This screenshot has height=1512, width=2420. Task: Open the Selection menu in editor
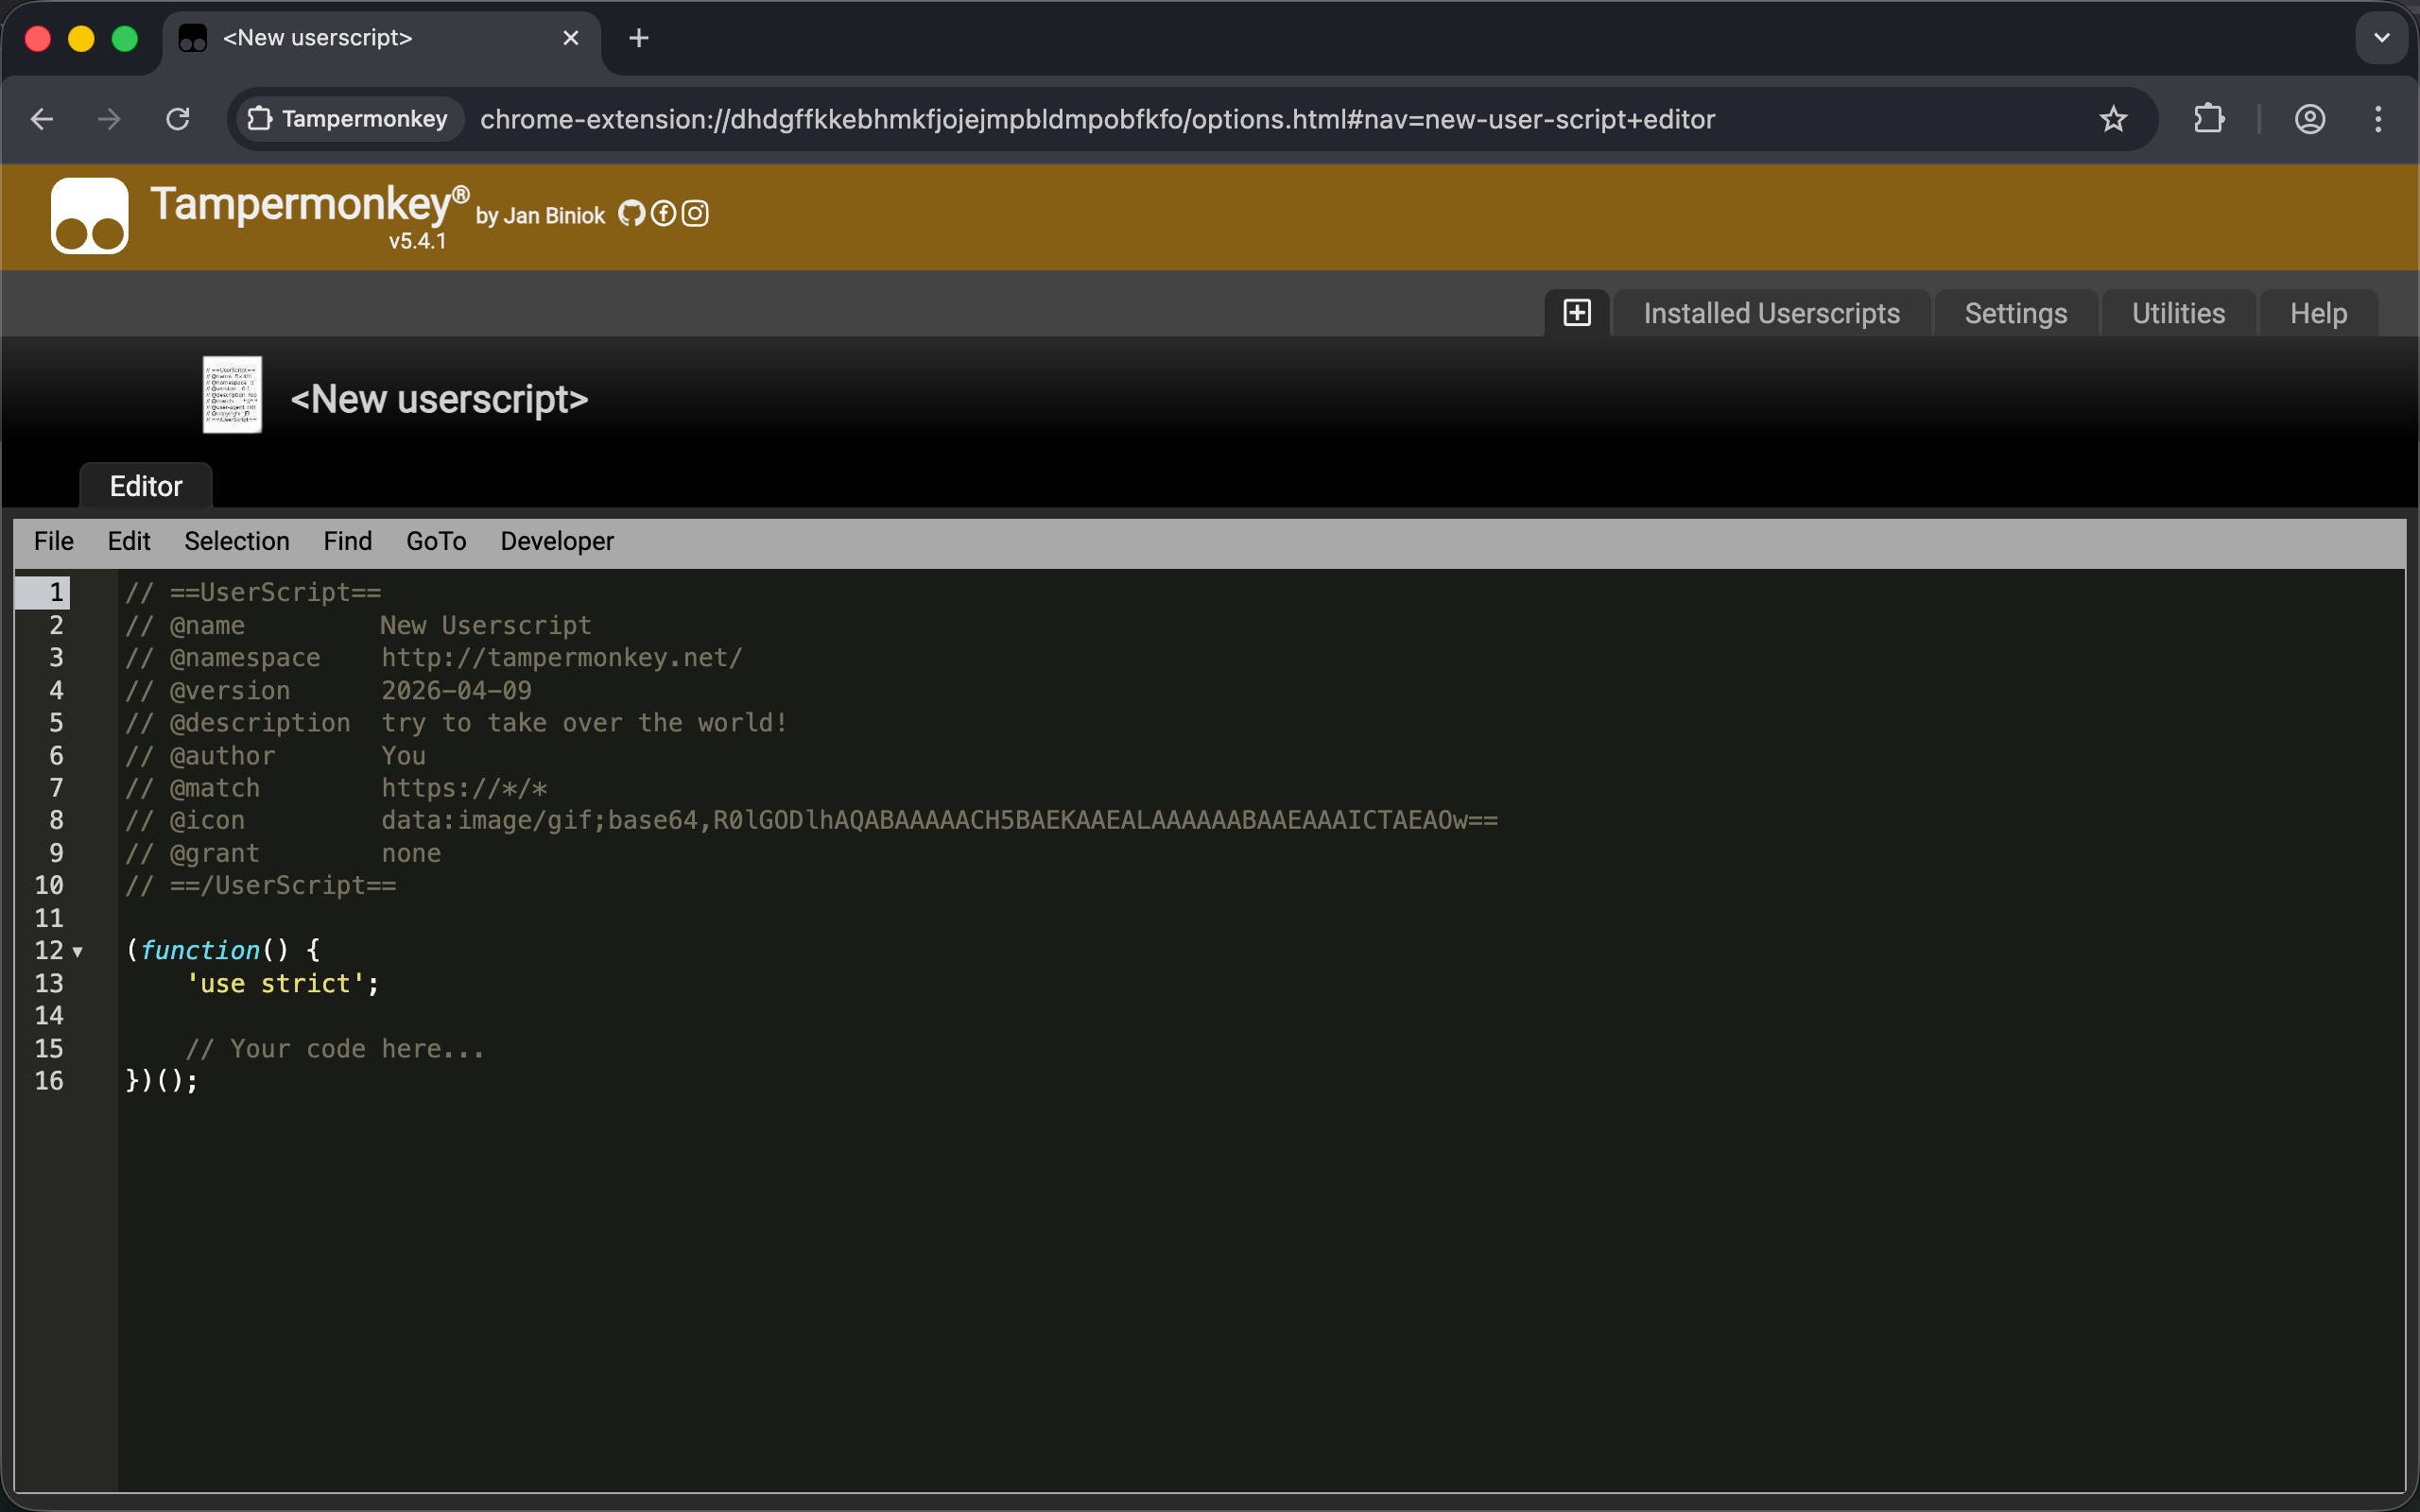point(236,541)
